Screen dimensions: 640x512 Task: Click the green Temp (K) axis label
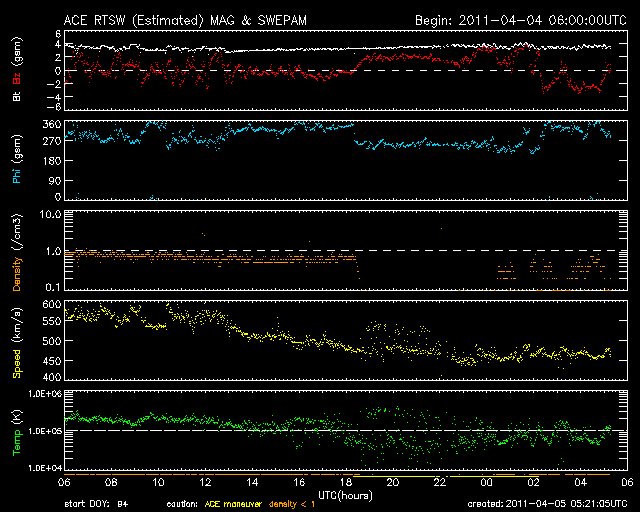tap(18, 430)
